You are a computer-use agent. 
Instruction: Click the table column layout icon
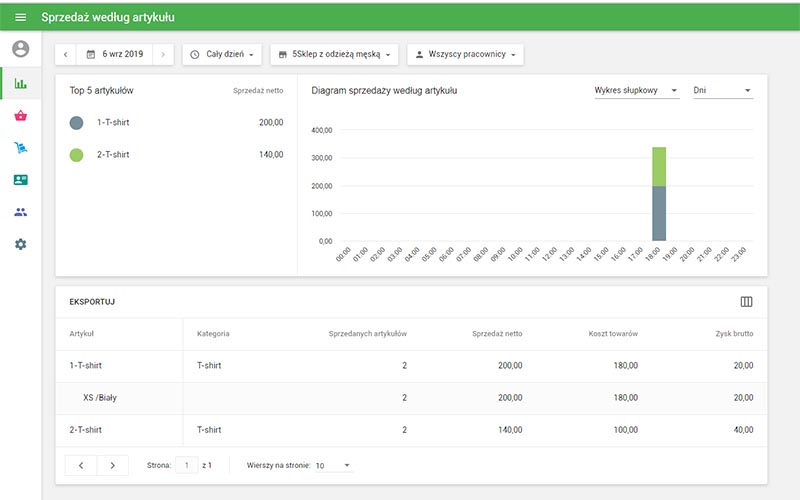pyautogui.click(x=746, y=302)
